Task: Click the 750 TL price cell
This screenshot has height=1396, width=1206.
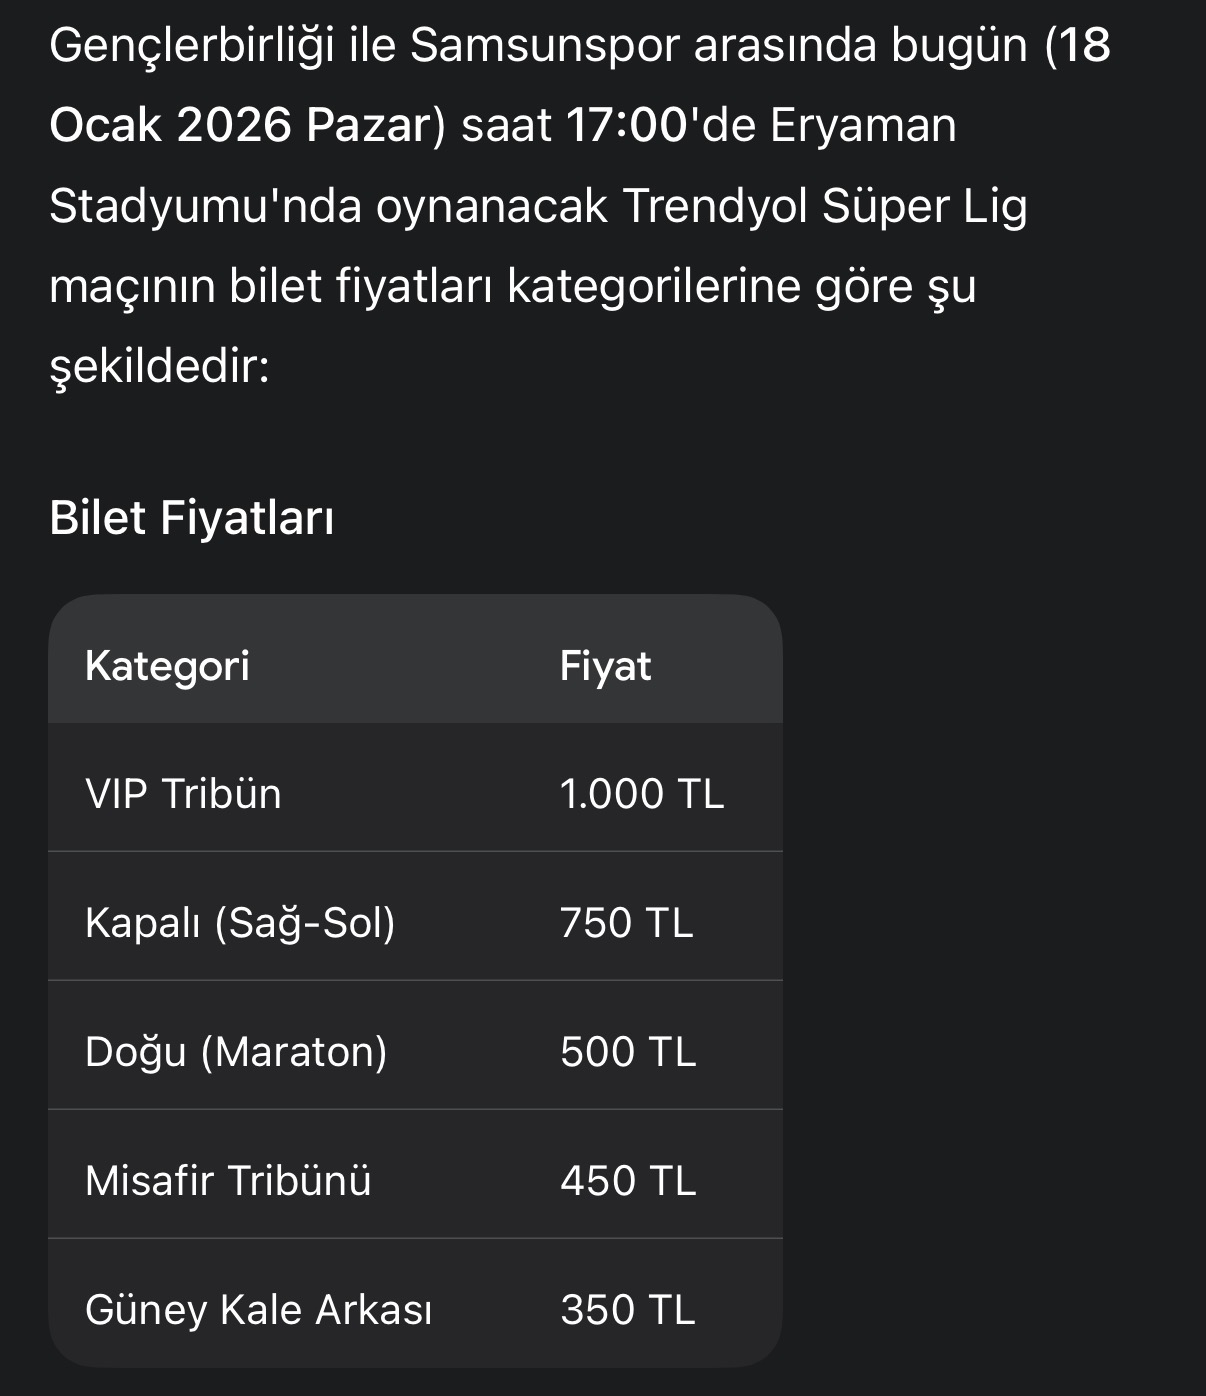Action: (626, 923)
